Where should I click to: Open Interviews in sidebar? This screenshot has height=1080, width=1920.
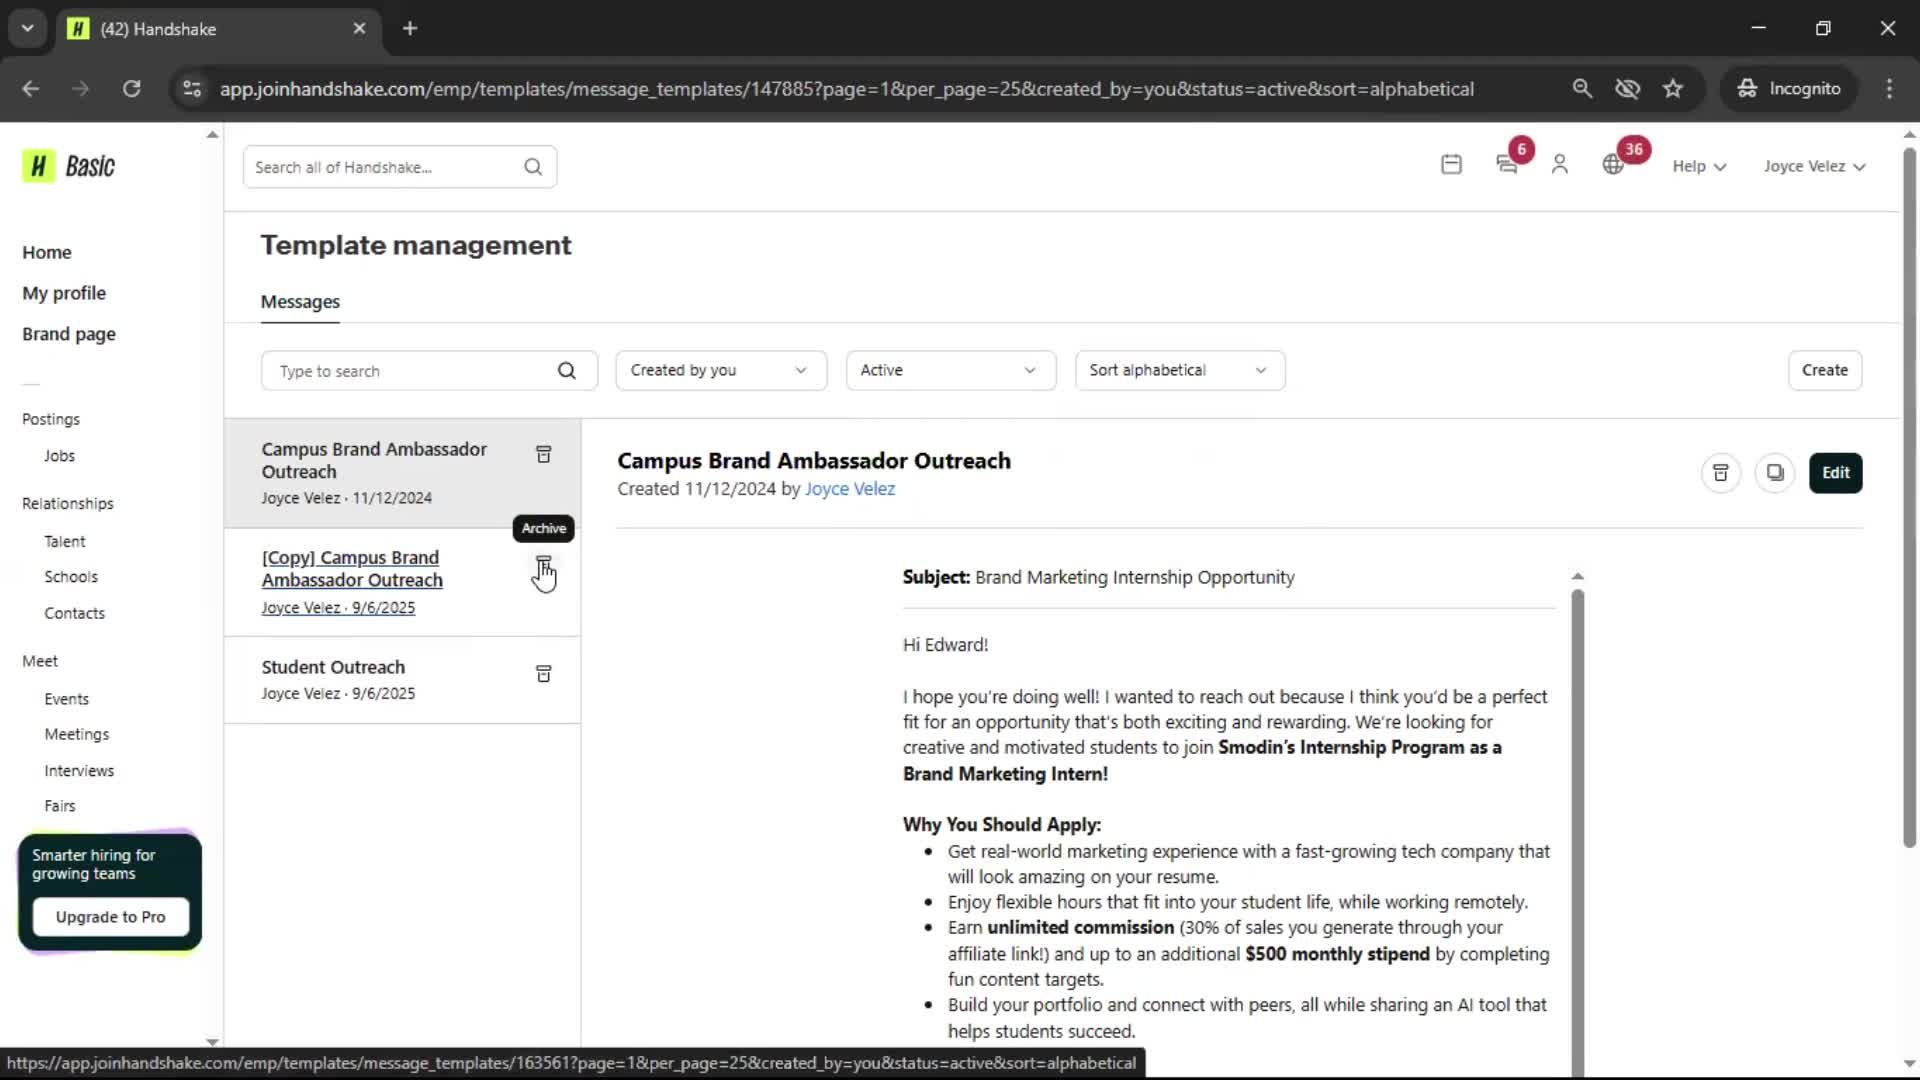coord(79,771)
